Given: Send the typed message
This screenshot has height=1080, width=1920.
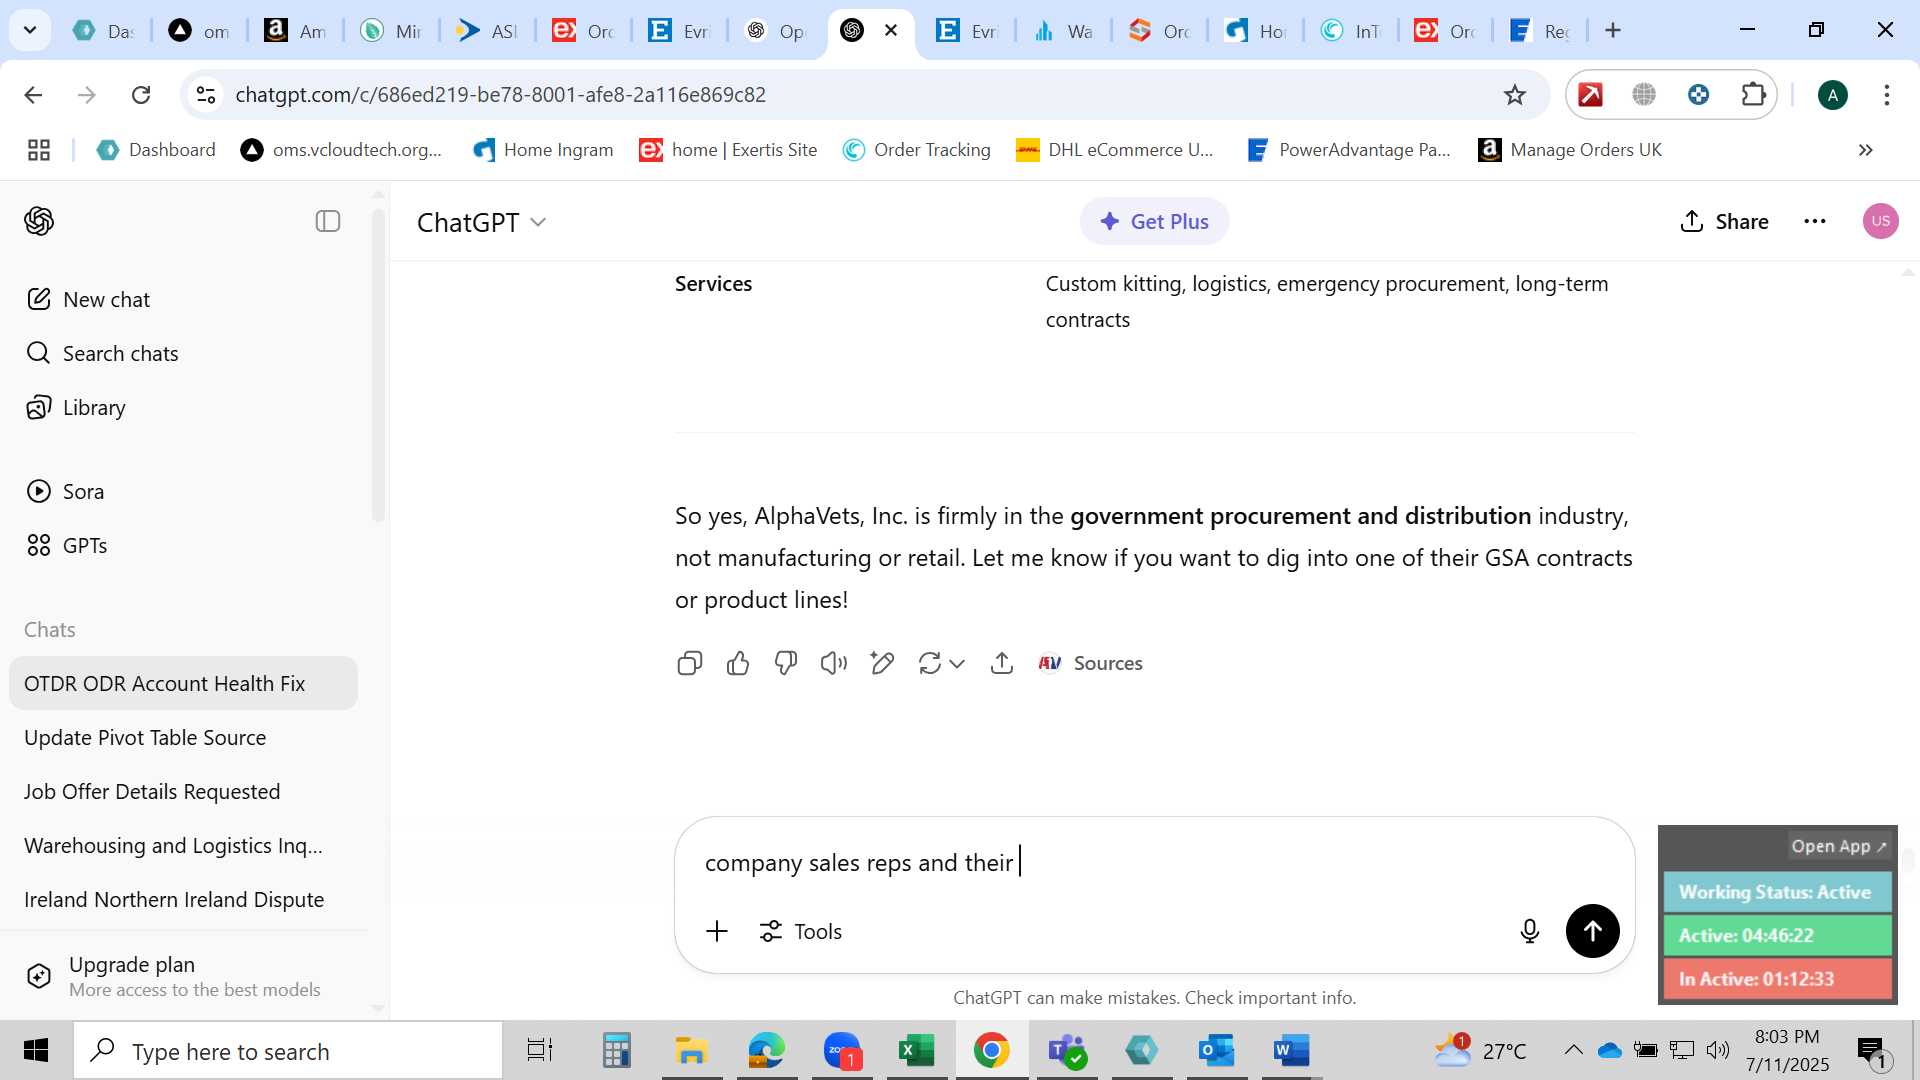Looking at the screenshot, I should tap(1592, 931).
